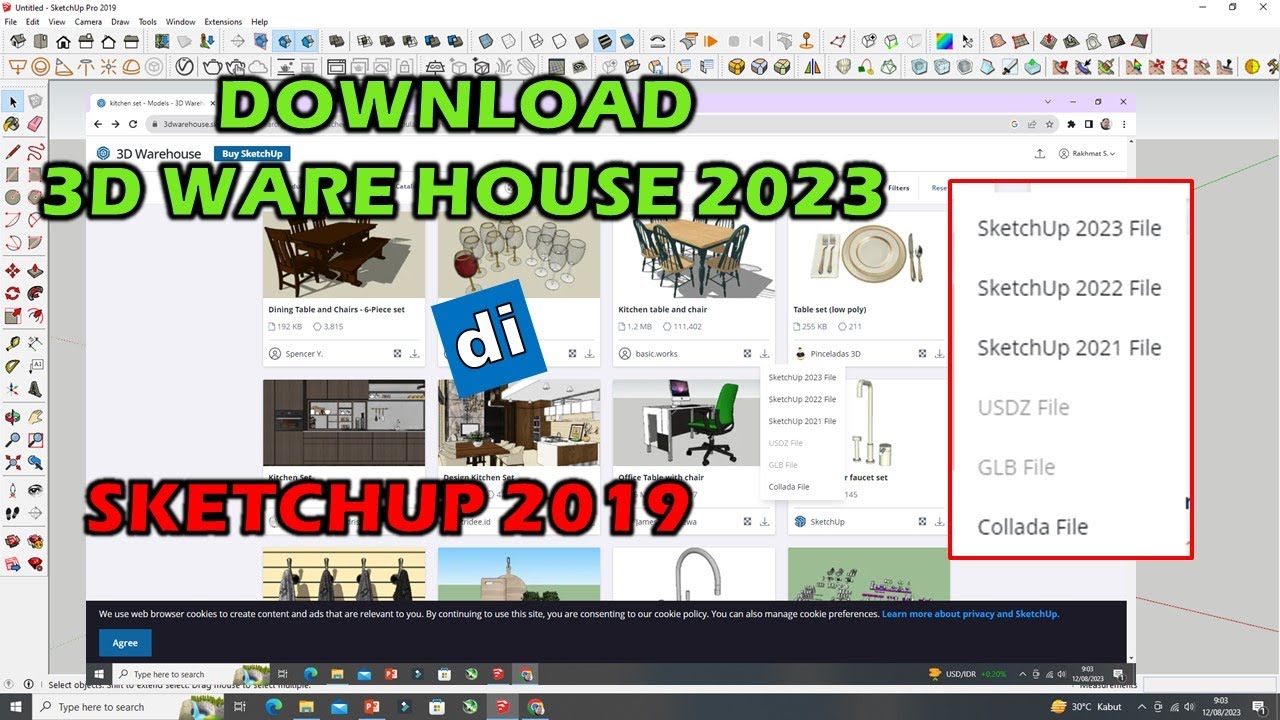Open Learn more about privacy link
This screenshot has width=1280, height=720.
(970, 614)
